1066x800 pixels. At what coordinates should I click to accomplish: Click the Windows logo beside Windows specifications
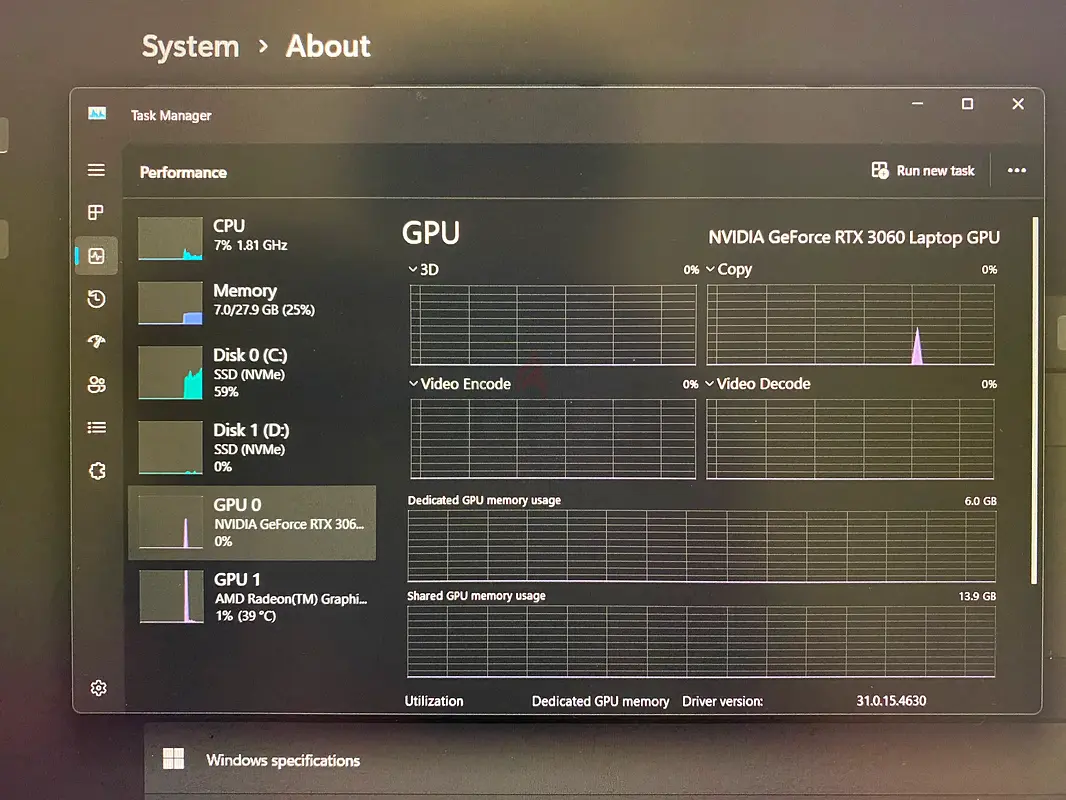(x=173, y=759)
